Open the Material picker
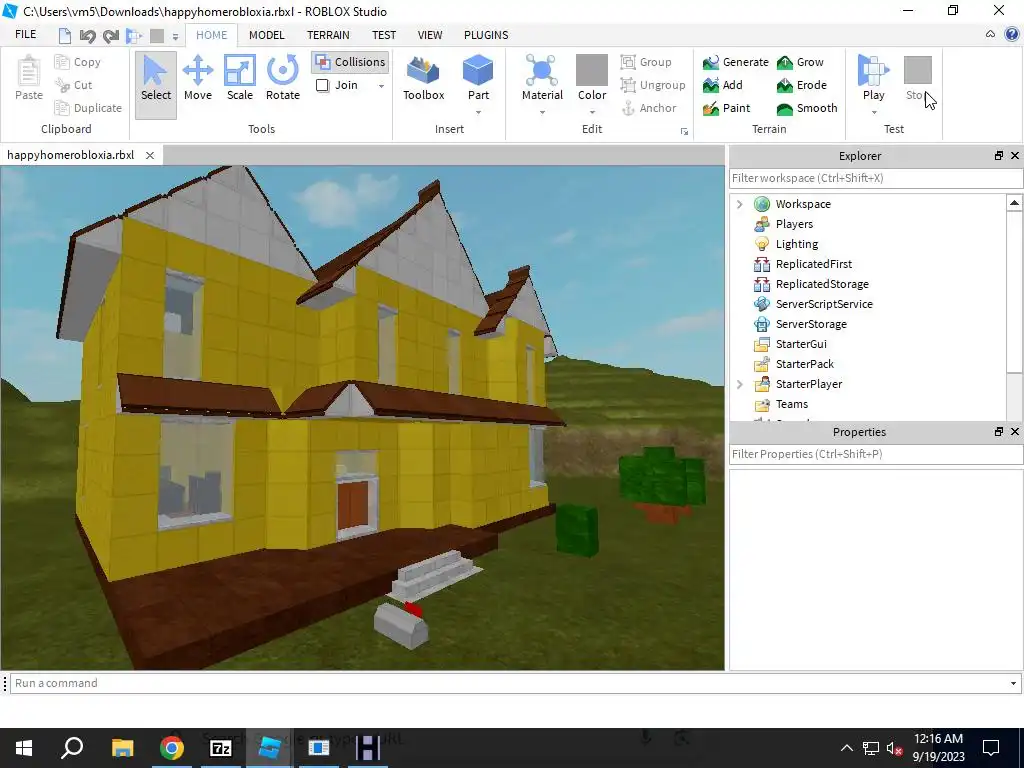Screen dimensions: 1024x768 [542, 78]
